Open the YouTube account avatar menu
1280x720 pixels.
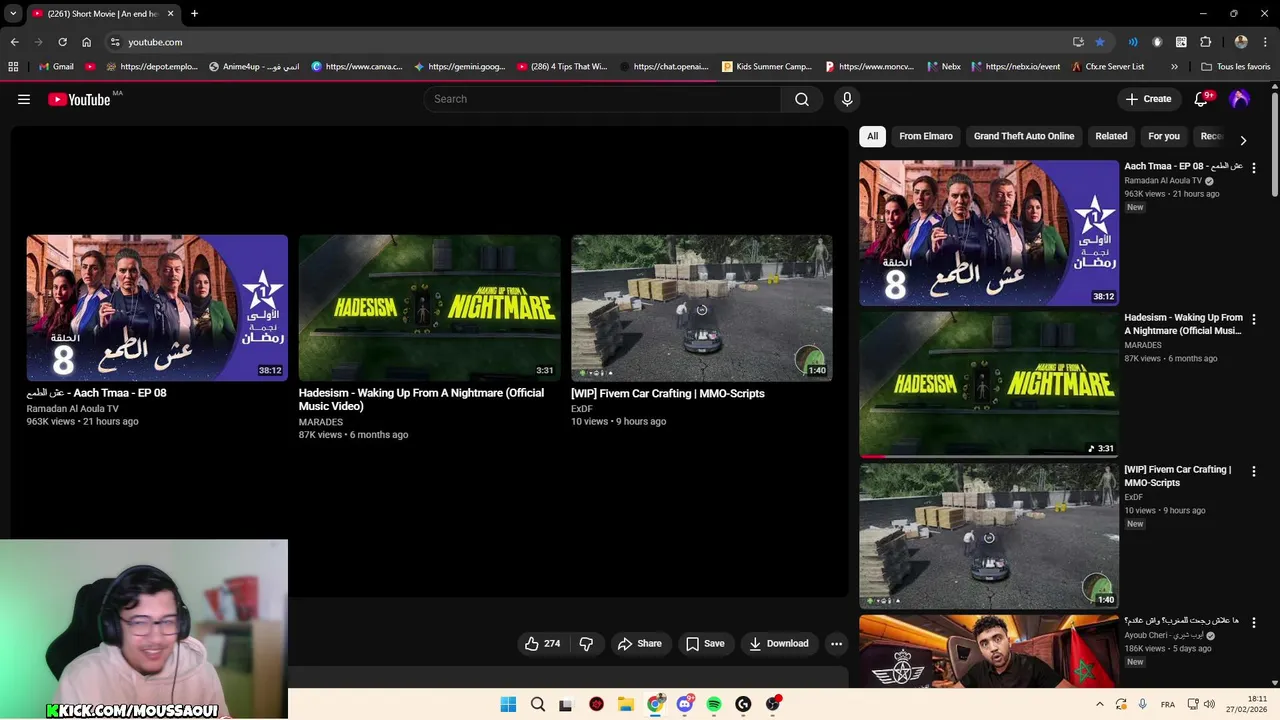coord(1239,99)
